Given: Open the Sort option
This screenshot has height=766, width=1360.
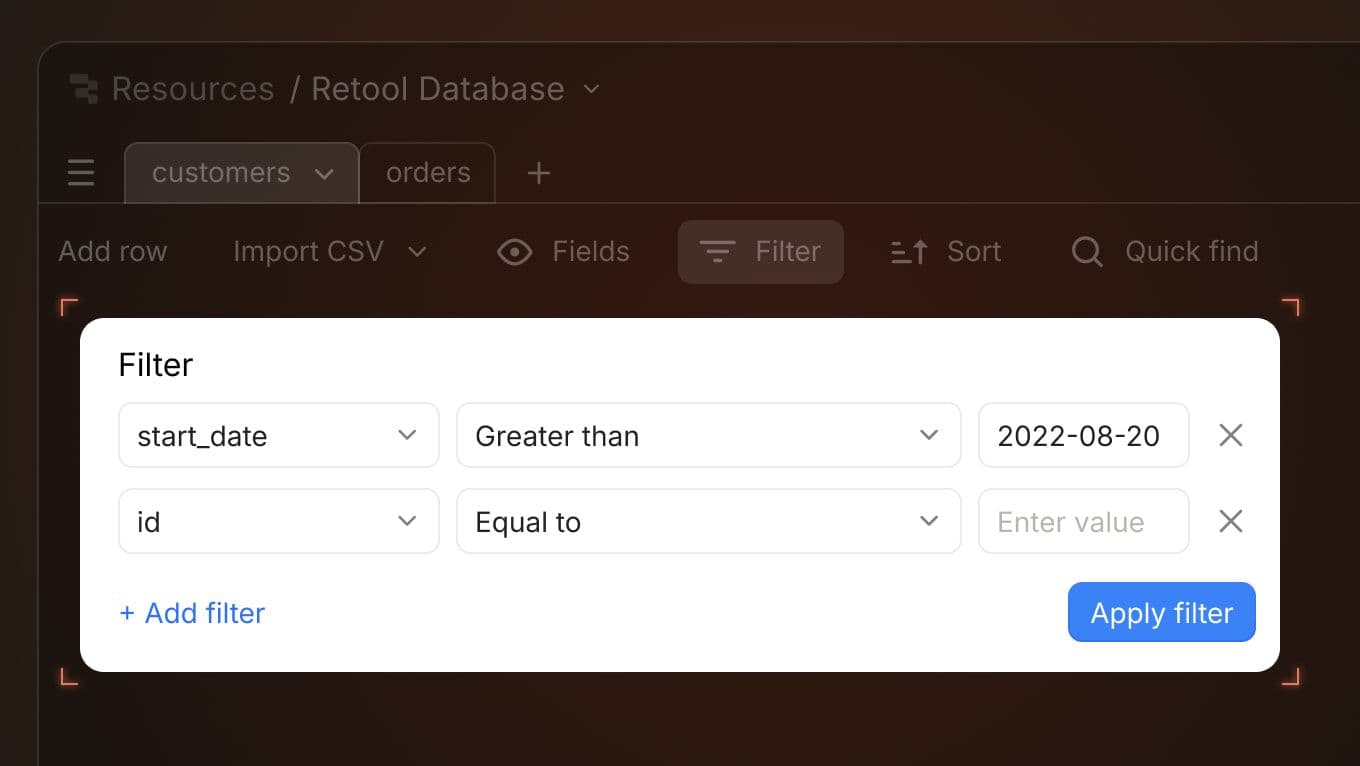Looking at the screenshot, I should [x=946, y=251].
